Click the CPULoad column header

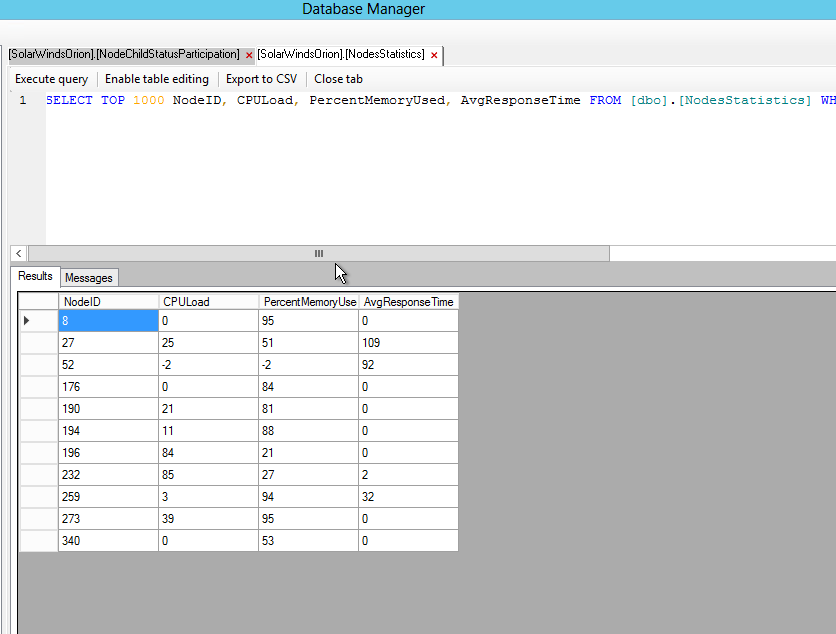(207, 301)
